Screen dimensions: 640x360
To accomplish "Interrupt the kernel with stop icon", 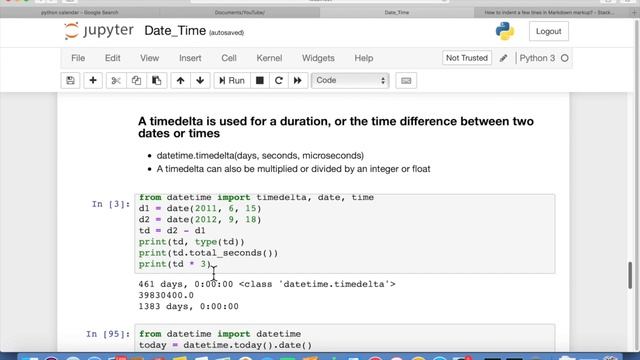I will click(x=260, y=80).
